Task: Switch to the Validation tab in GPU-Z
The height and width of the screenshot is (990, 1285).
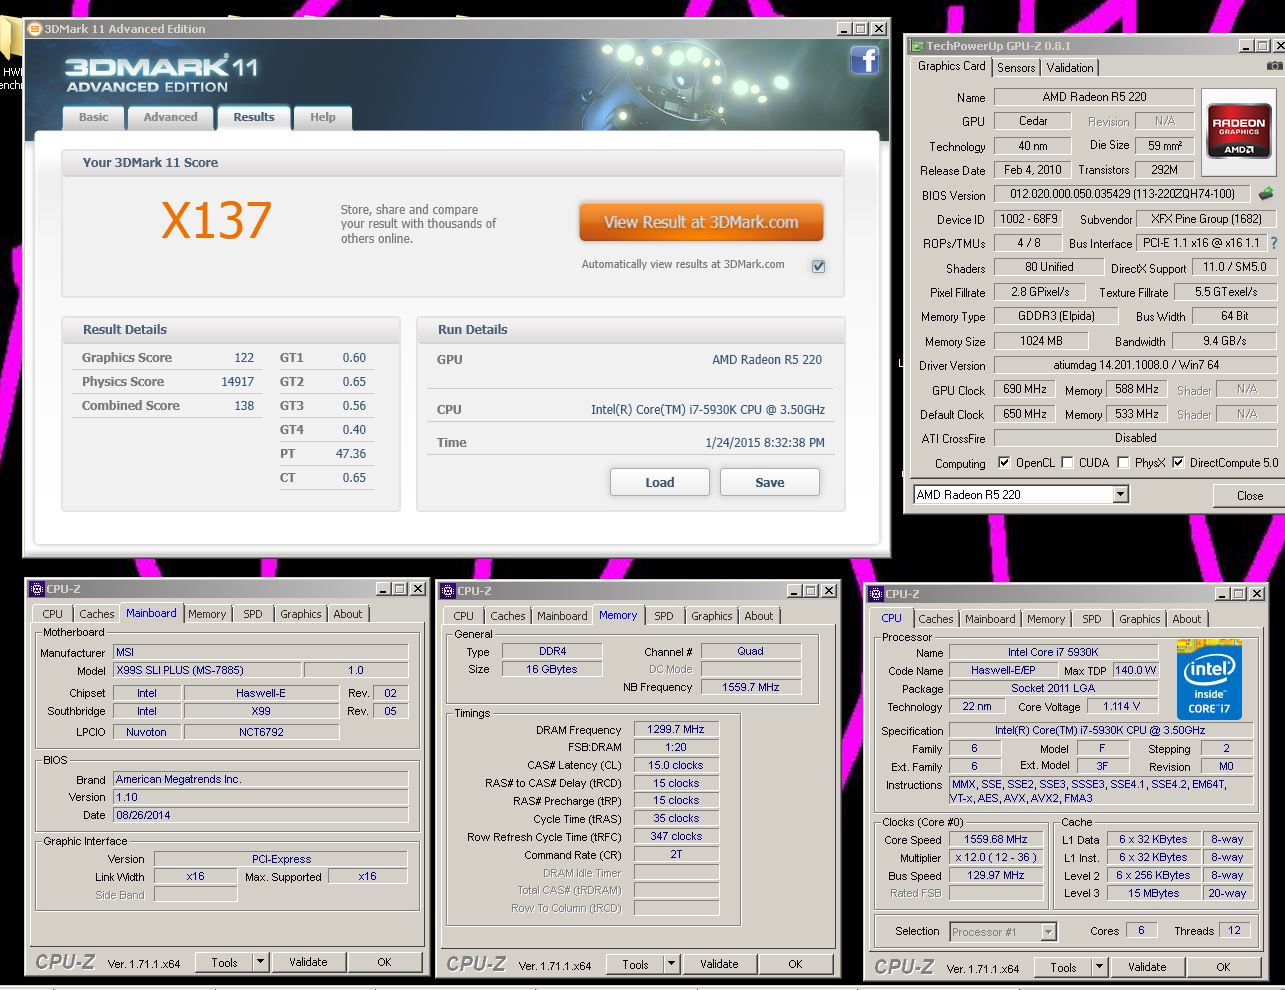Action: click(x=1070, y=67)
